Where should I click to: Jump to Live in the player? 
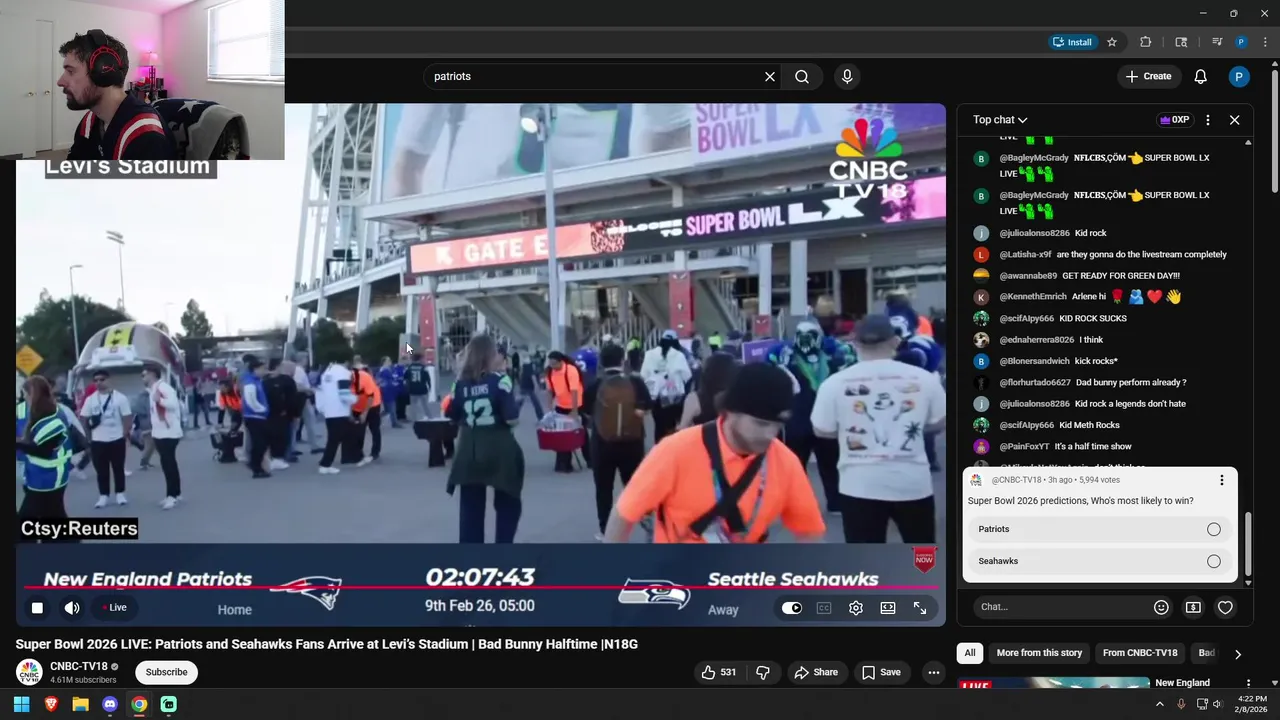click(113, 607)
